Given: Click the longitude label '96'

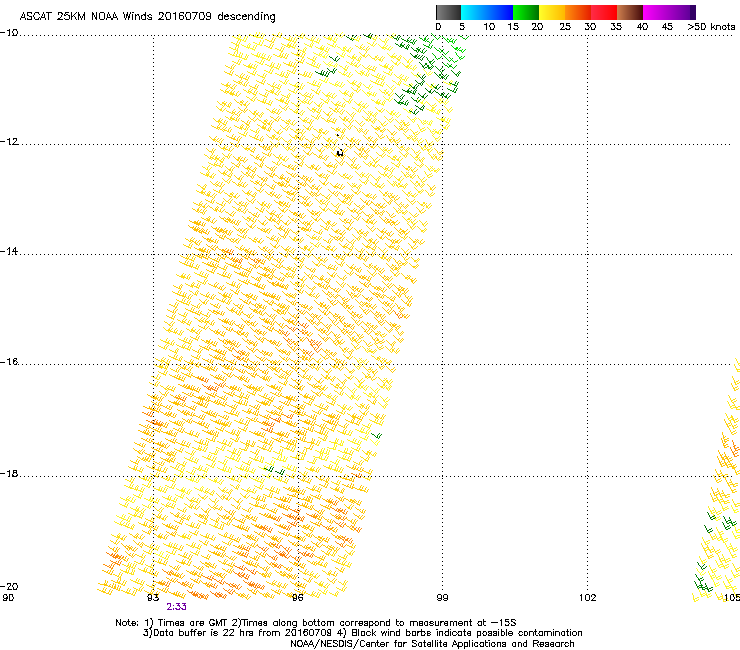Looking at the screenshot, I should click(x=297, y=598).
